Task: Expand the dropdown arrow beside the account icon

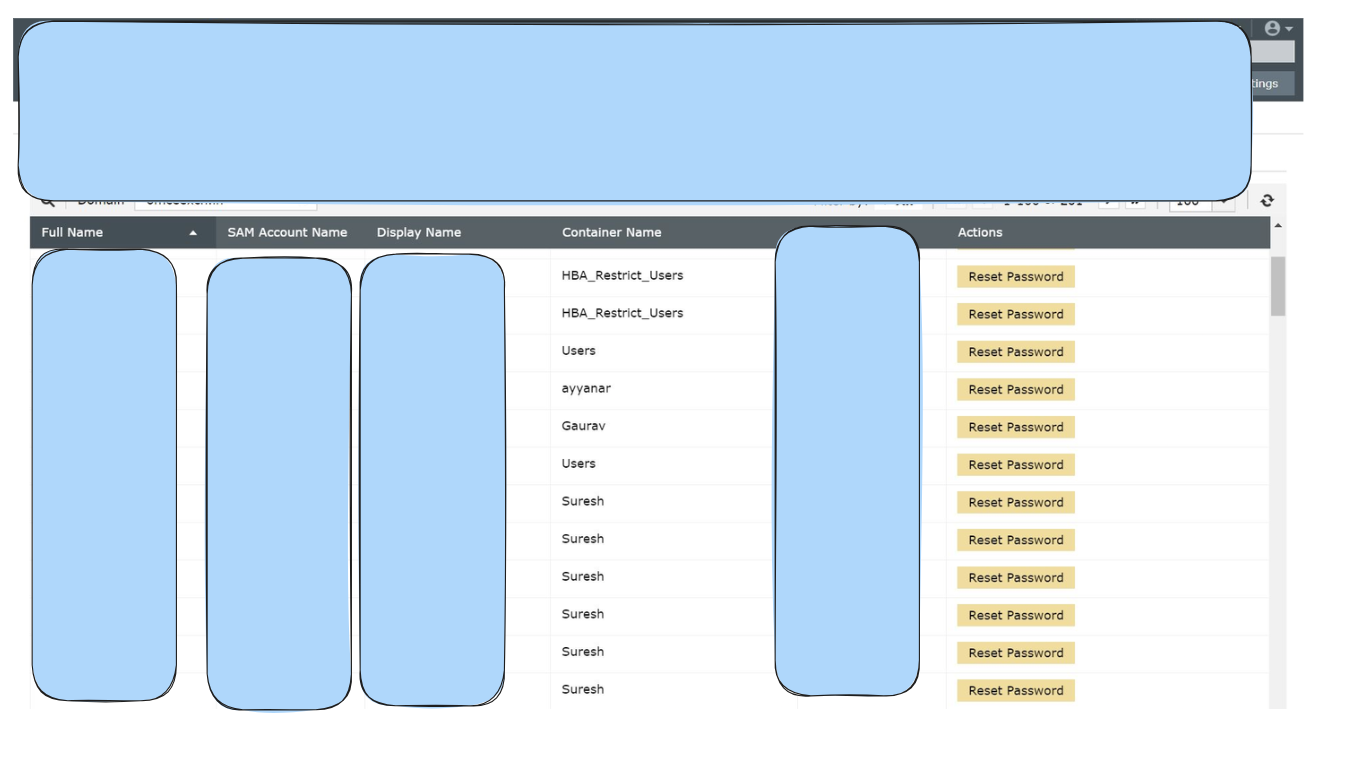Action: (1289, 29)
